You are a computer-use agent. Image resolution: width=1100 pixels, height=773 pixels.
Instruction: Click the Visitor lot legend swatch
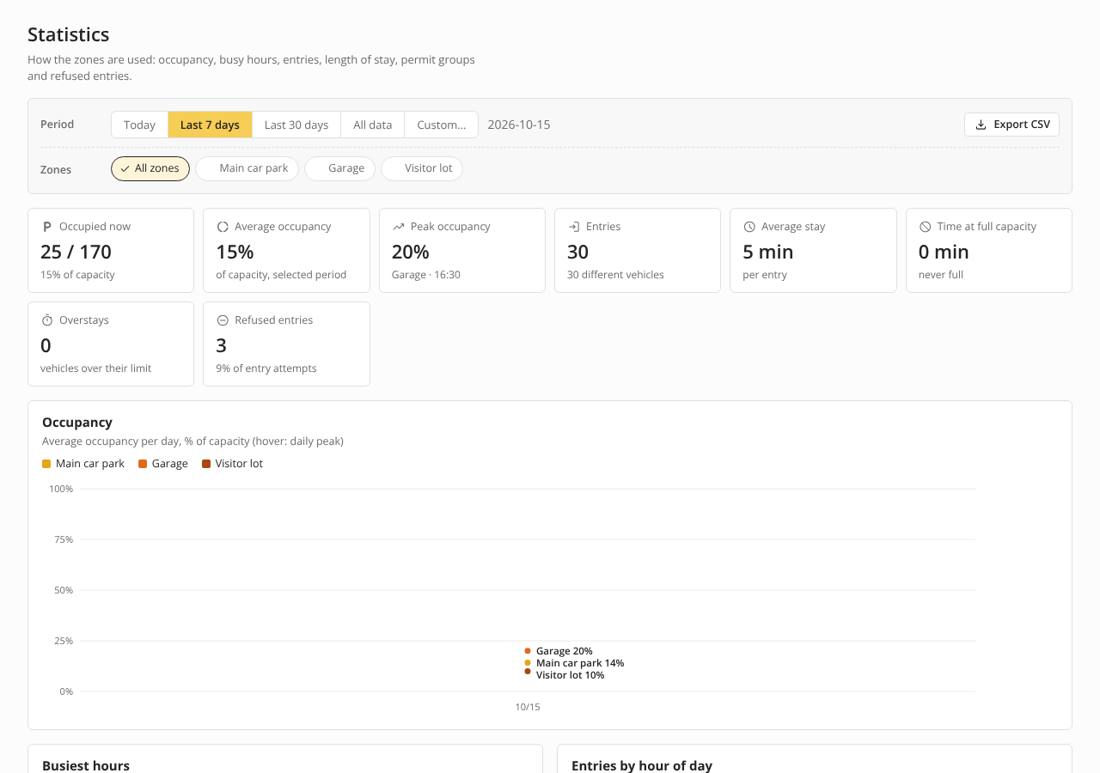(206, 464)
